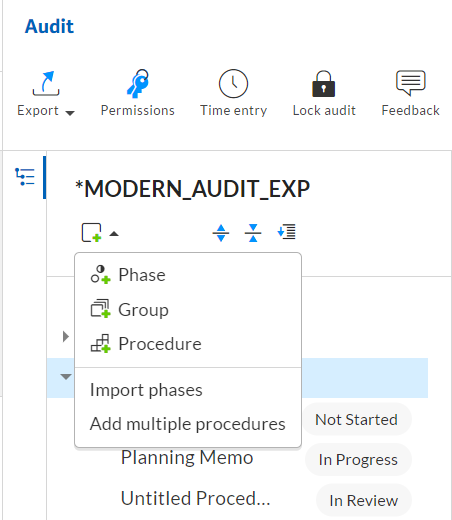Click the In Progress status pill
Screen dimensions: 452x520
pos(358,460)
